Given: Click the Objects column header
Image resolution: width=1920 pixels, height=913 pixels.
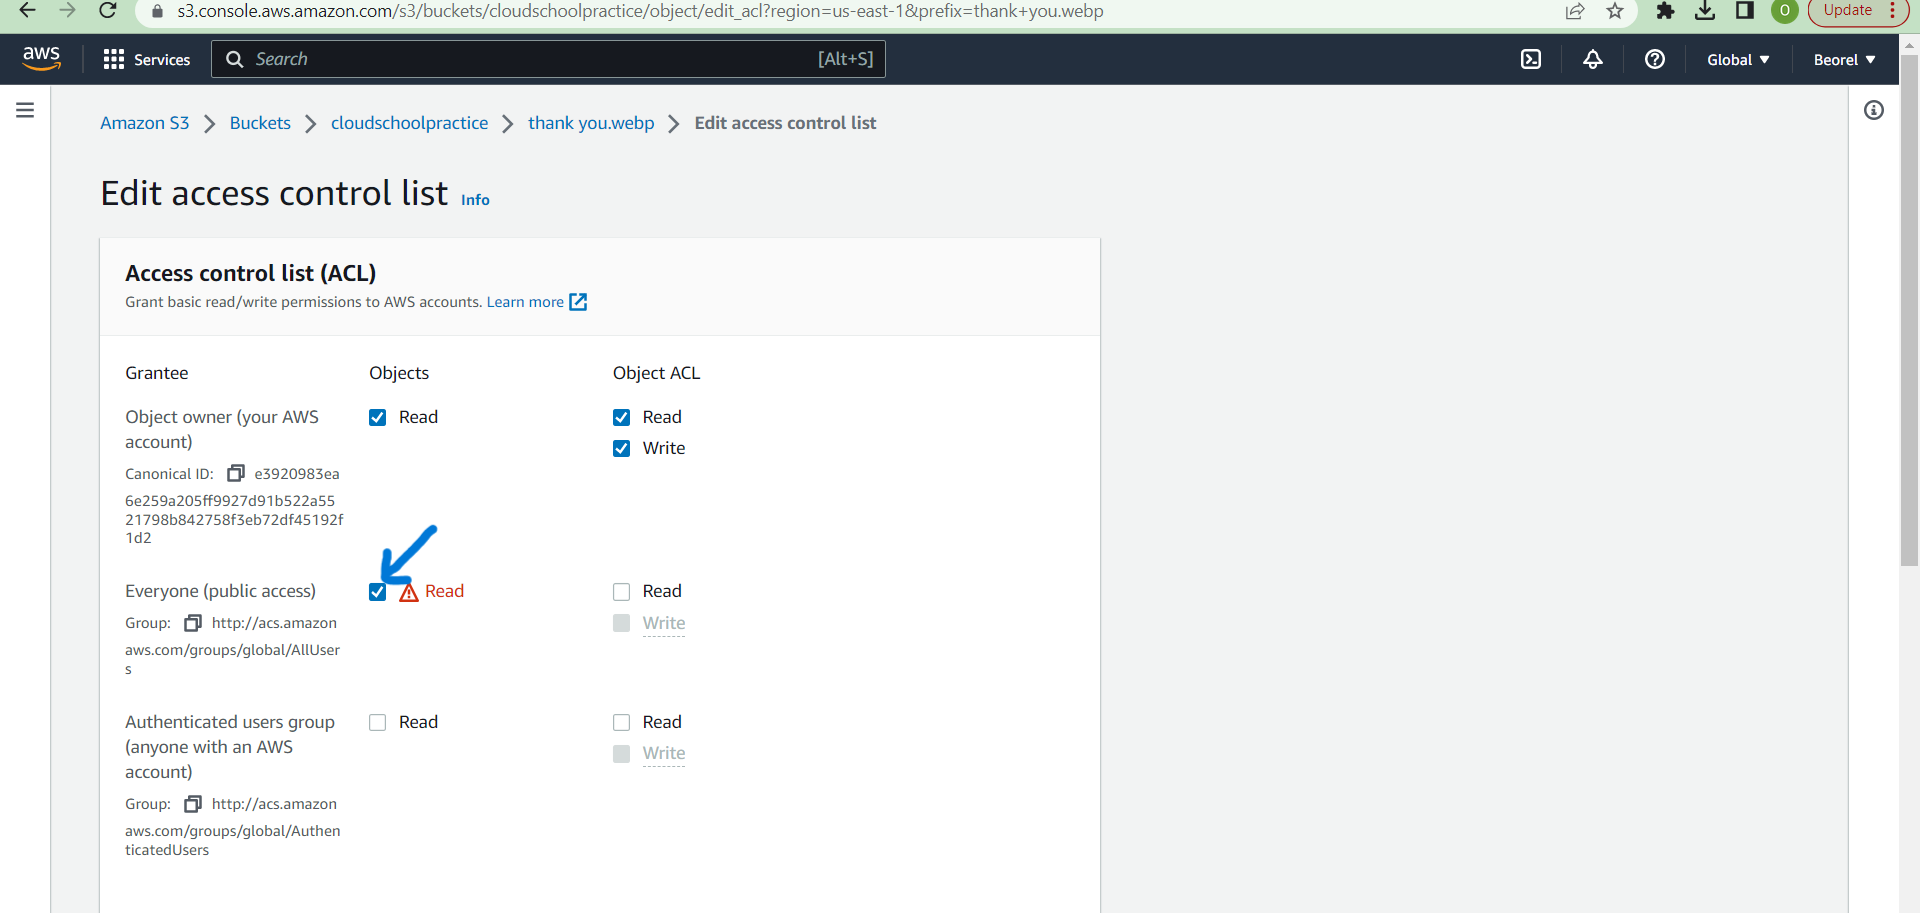Looking at the screenshot, I should (399, 373).
